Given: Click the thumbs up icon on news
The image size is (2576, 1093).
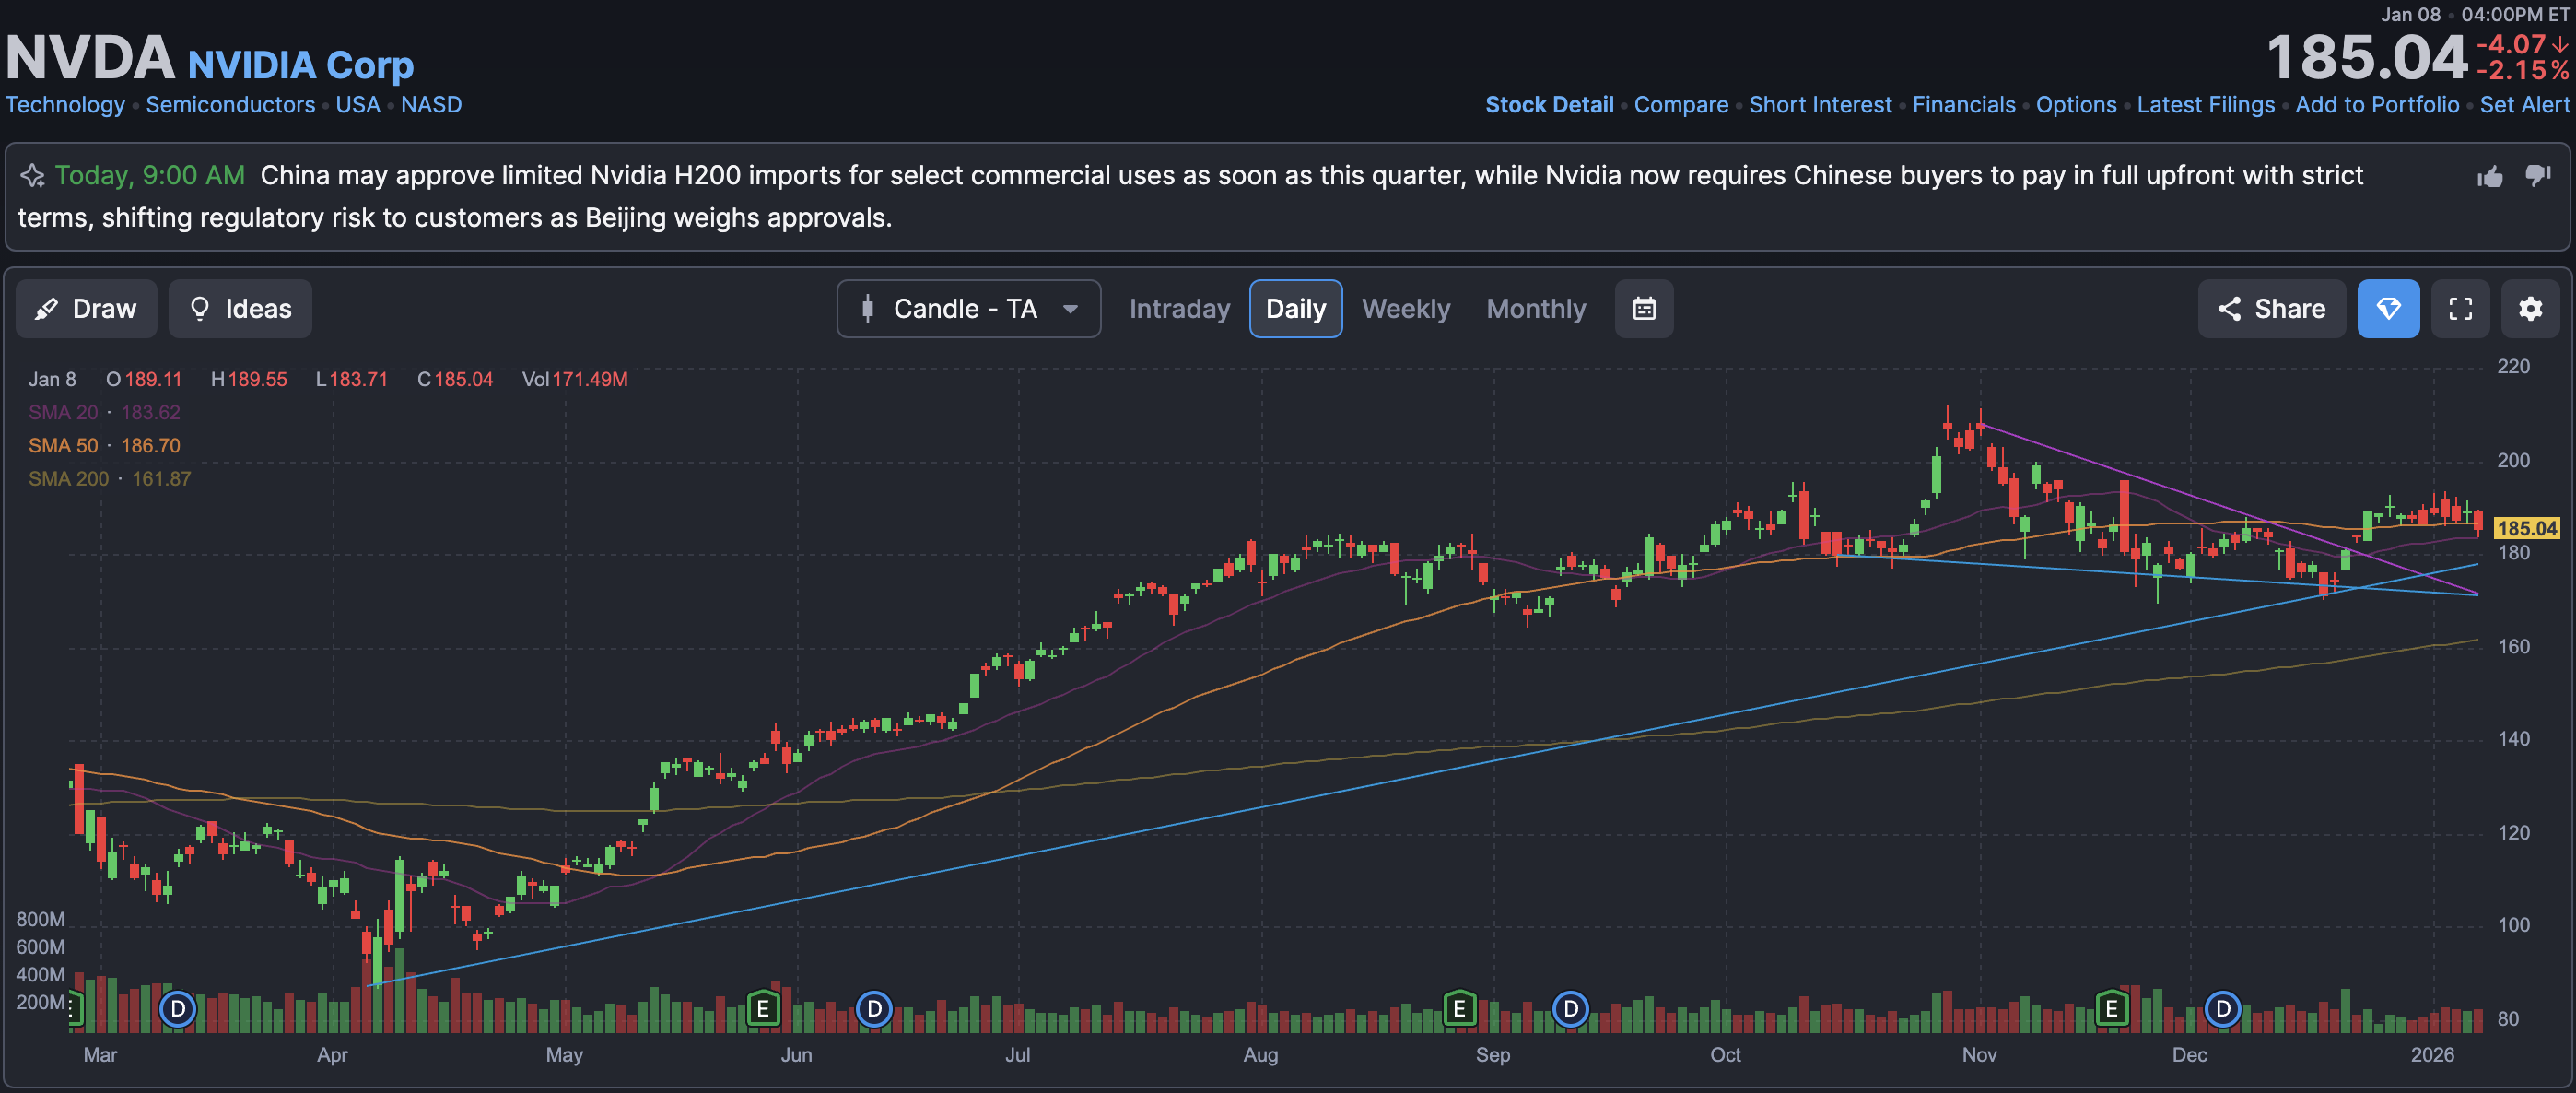Looking at the screenshot, I should click(2490, 177).
